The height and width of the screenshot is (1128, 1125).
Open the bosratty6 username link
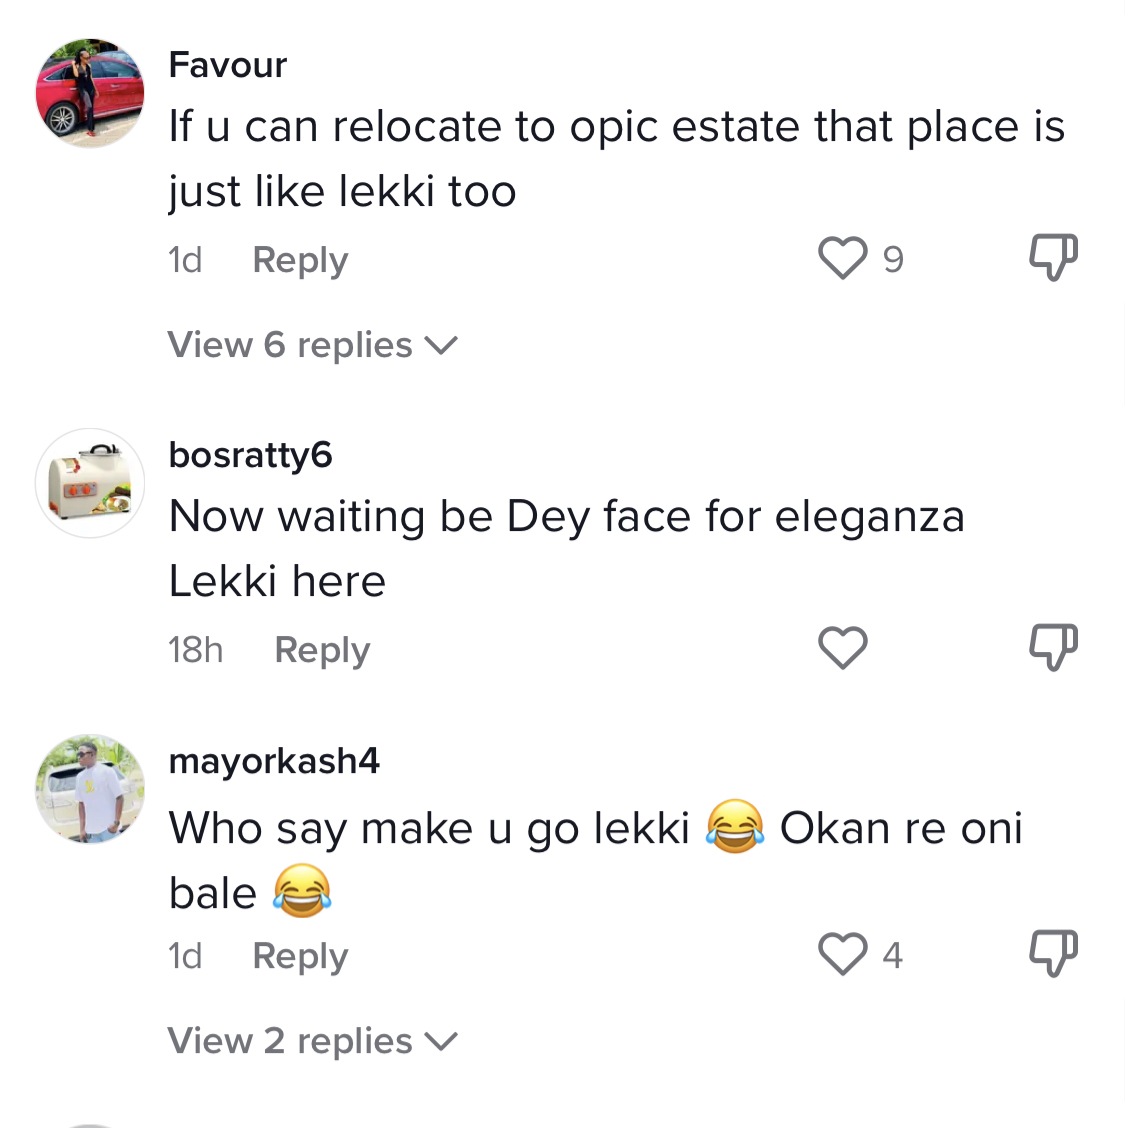click(250, 455)
